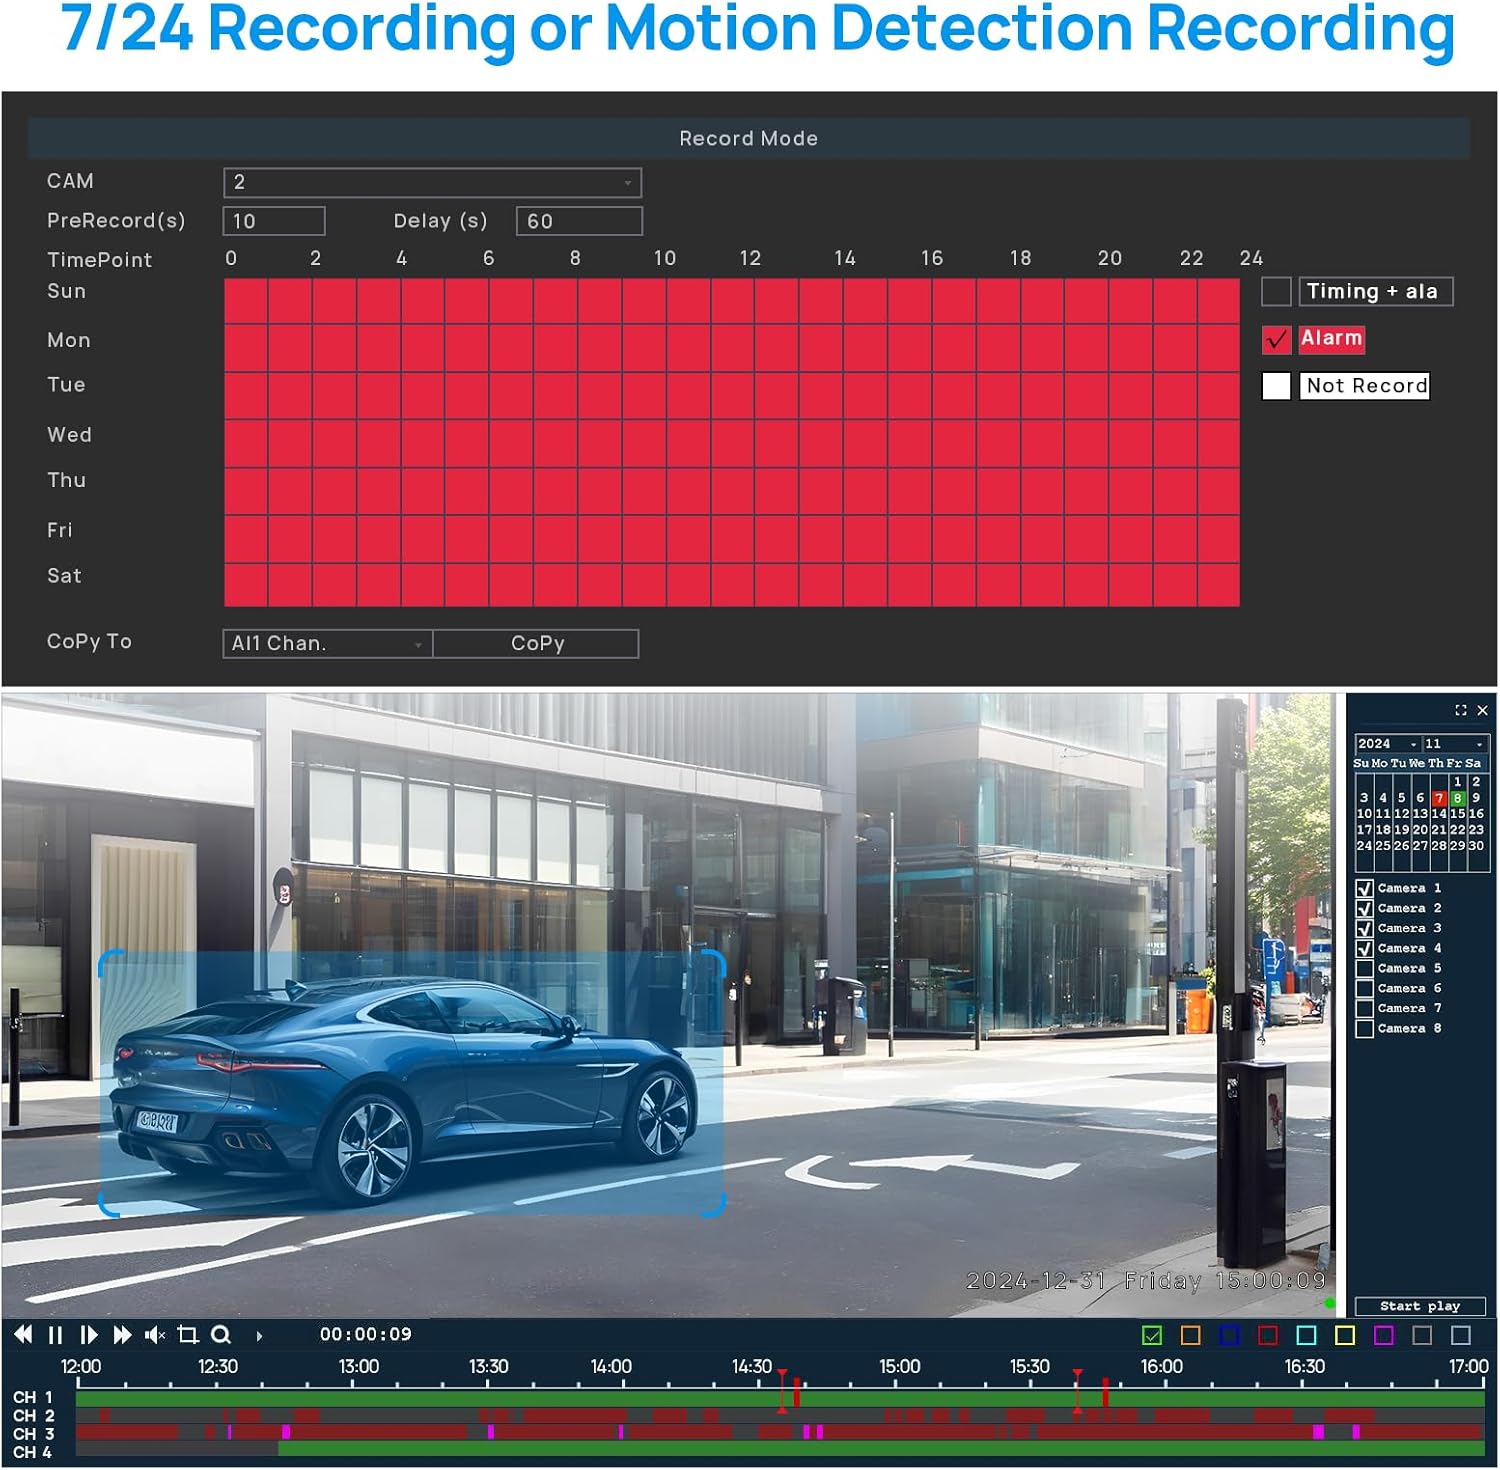Expand the year 2024 dropdown

tap(1388, 744)
